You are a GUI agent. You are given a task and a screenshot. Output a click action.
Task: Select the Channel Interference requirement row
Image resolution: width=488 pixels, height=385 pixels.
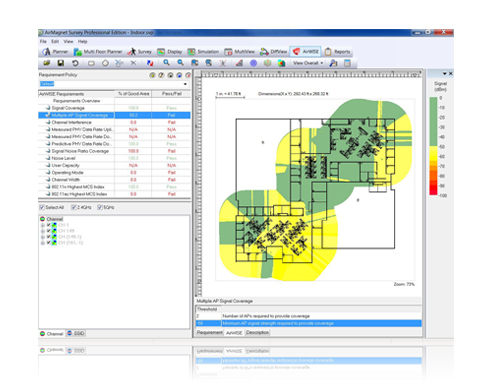[114, 122]
